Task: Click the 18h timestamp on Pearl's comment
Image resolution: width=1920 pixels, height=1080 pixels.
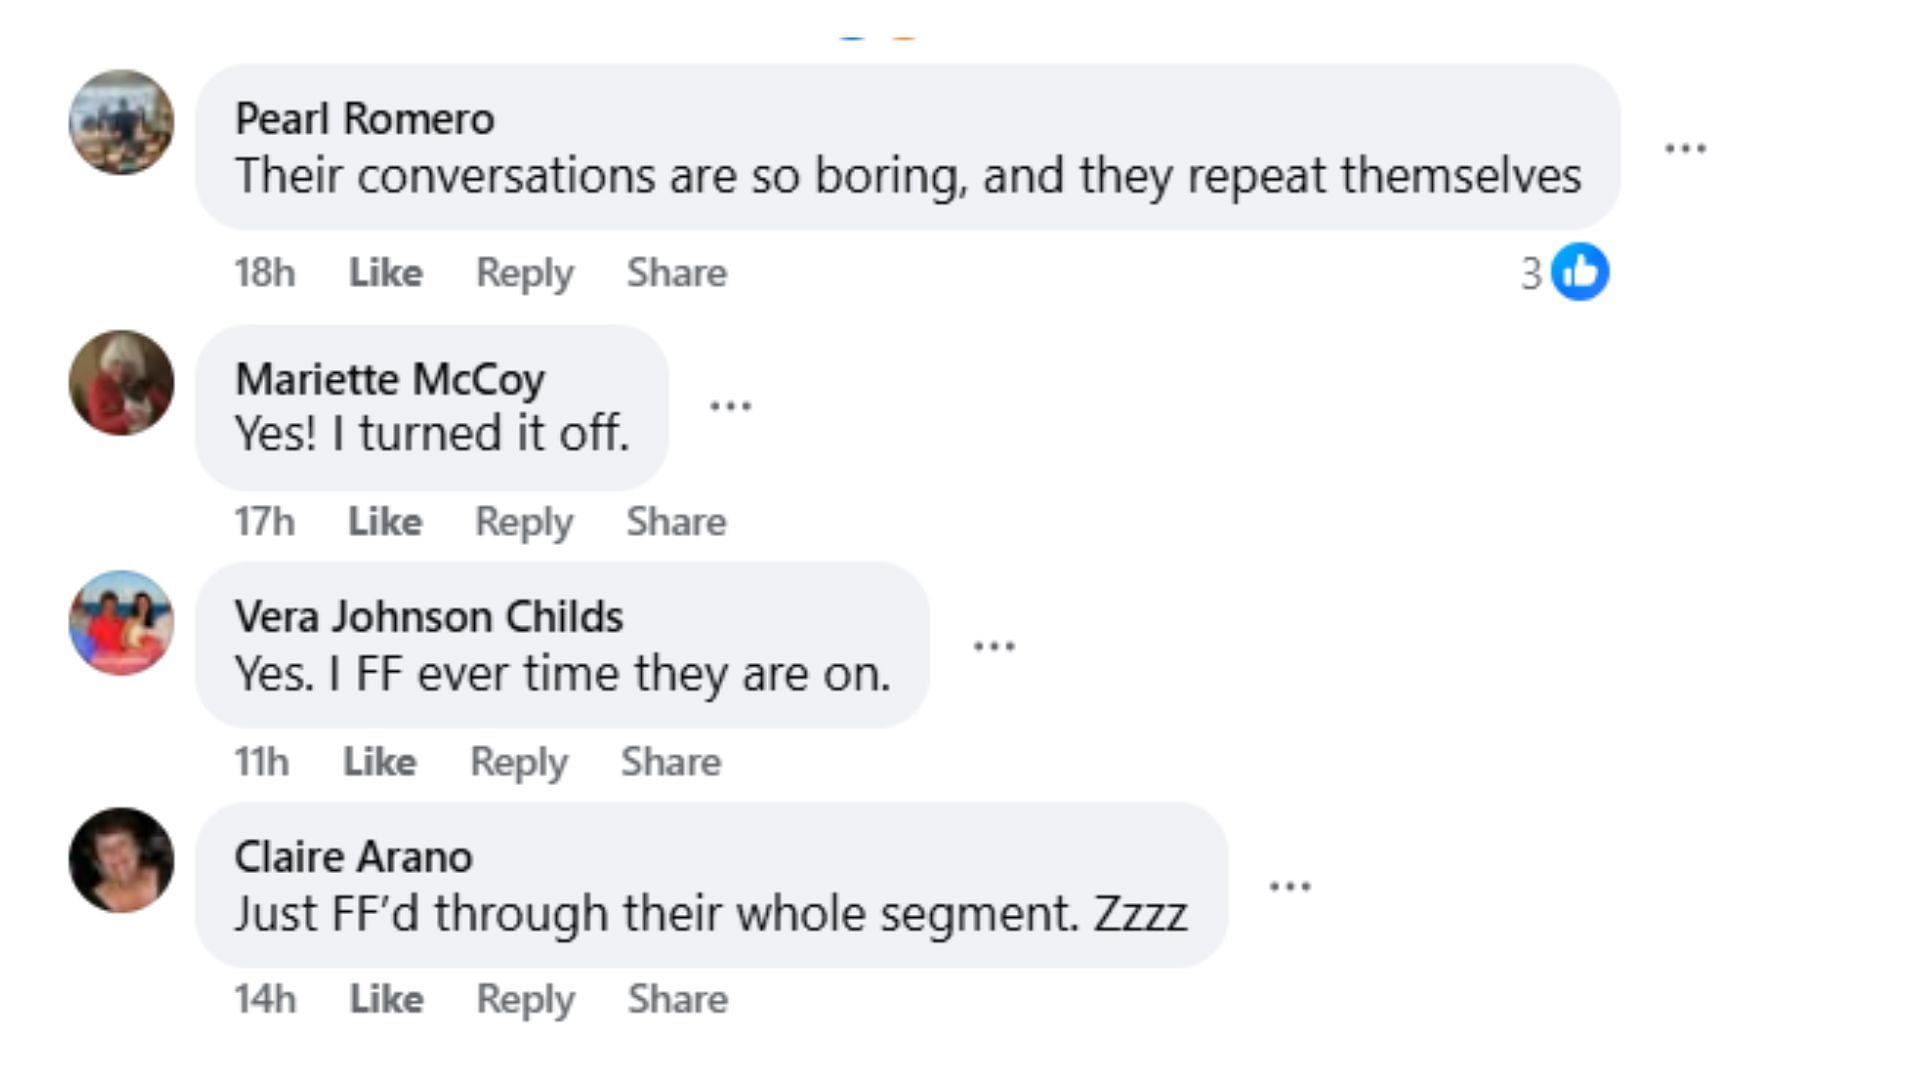Action: 264,272
